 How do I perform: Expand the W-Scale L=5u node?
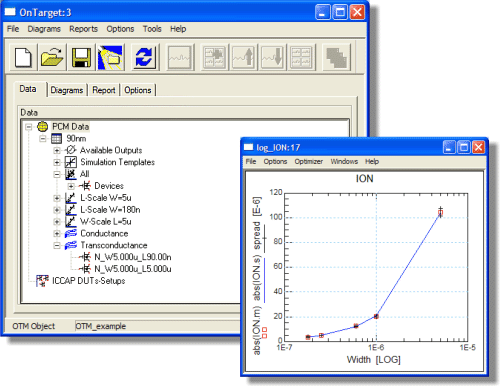pyautogui.click(x=57, y=222)
